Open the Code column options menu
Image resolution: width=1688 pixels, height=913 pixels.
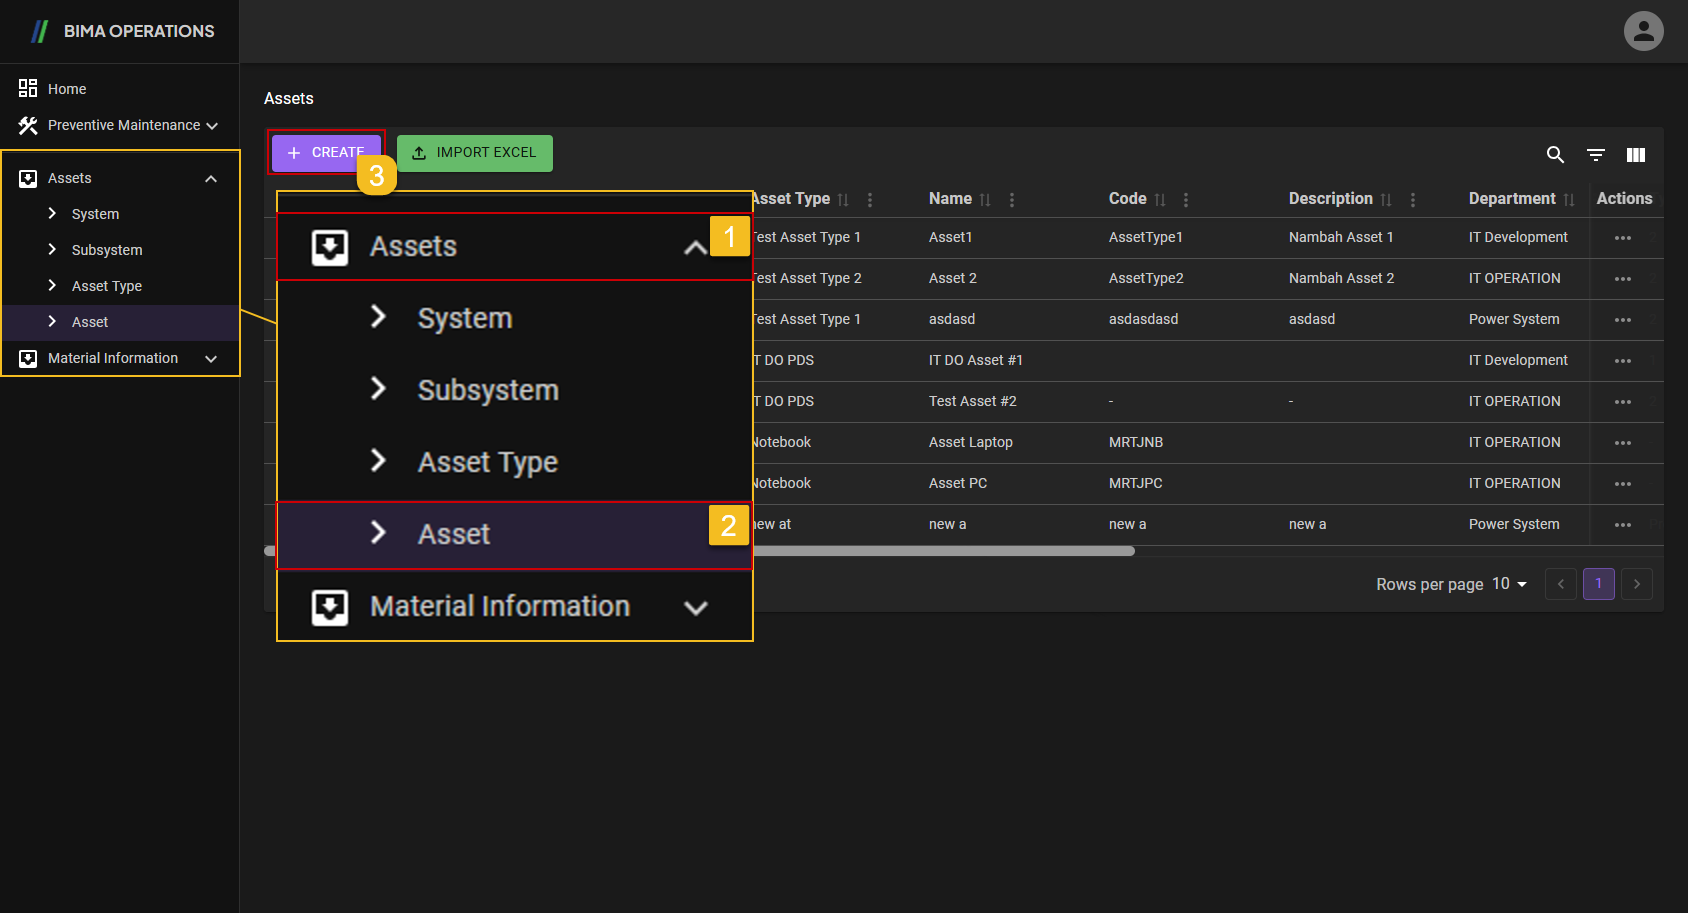pos(1186,200)
